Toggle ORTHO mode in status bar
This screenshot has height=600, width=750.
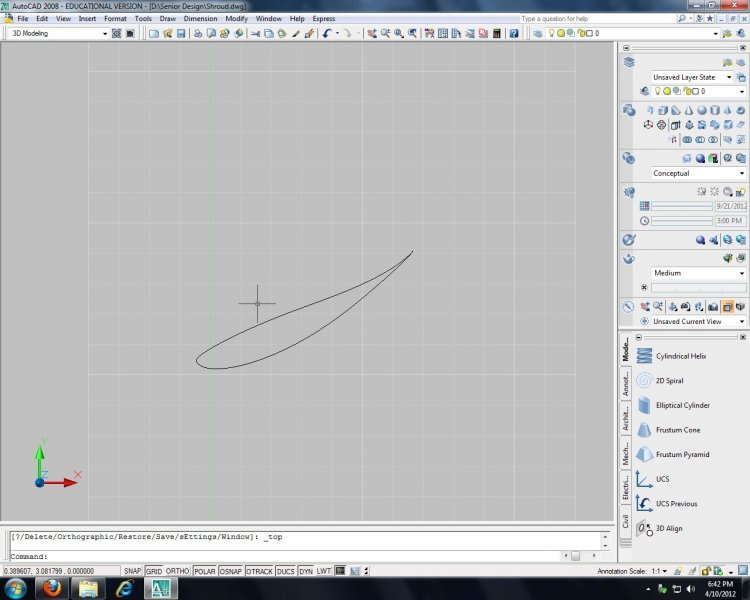point(178,571)
